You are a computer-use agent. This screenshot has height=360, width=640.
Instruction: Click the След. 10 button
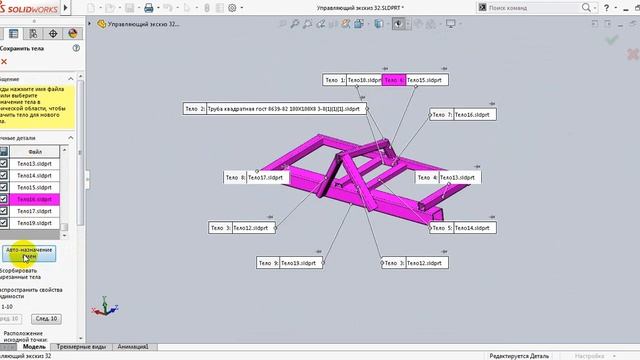click(x=46, y=318)
